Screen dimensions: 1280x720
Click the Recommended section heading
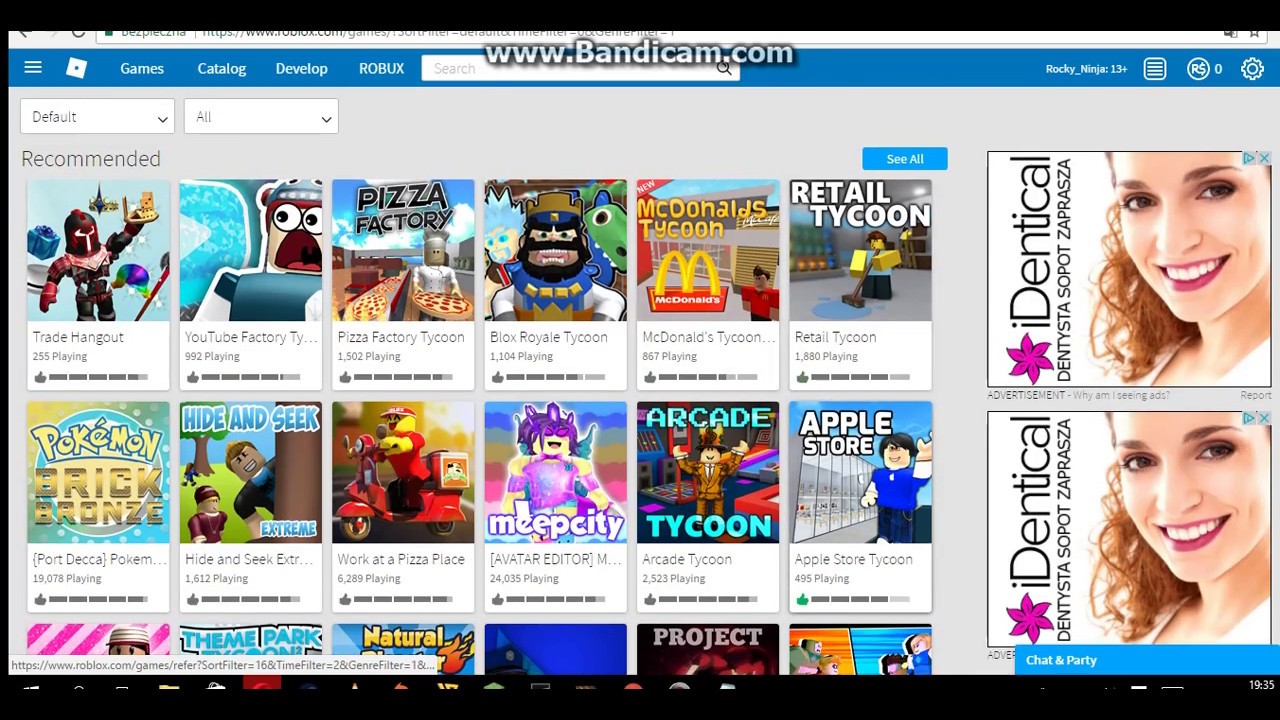click(91, 159)
